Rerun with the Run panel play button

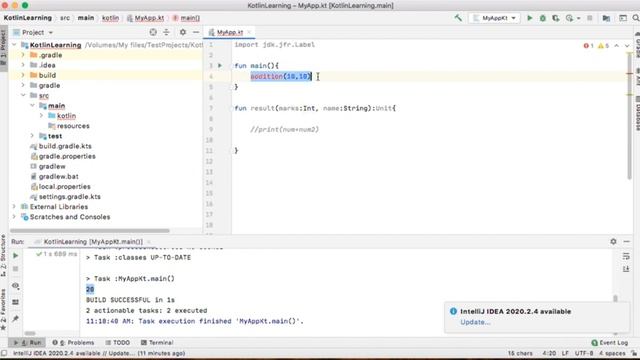tap(16, 256)
